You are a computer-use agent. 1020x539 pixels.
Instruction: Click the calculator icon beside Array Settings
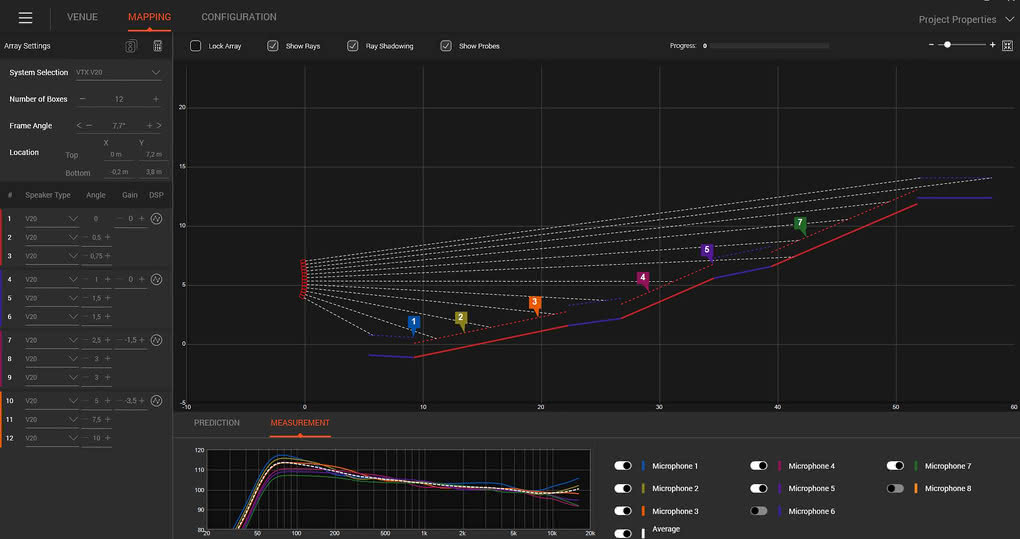157,46
